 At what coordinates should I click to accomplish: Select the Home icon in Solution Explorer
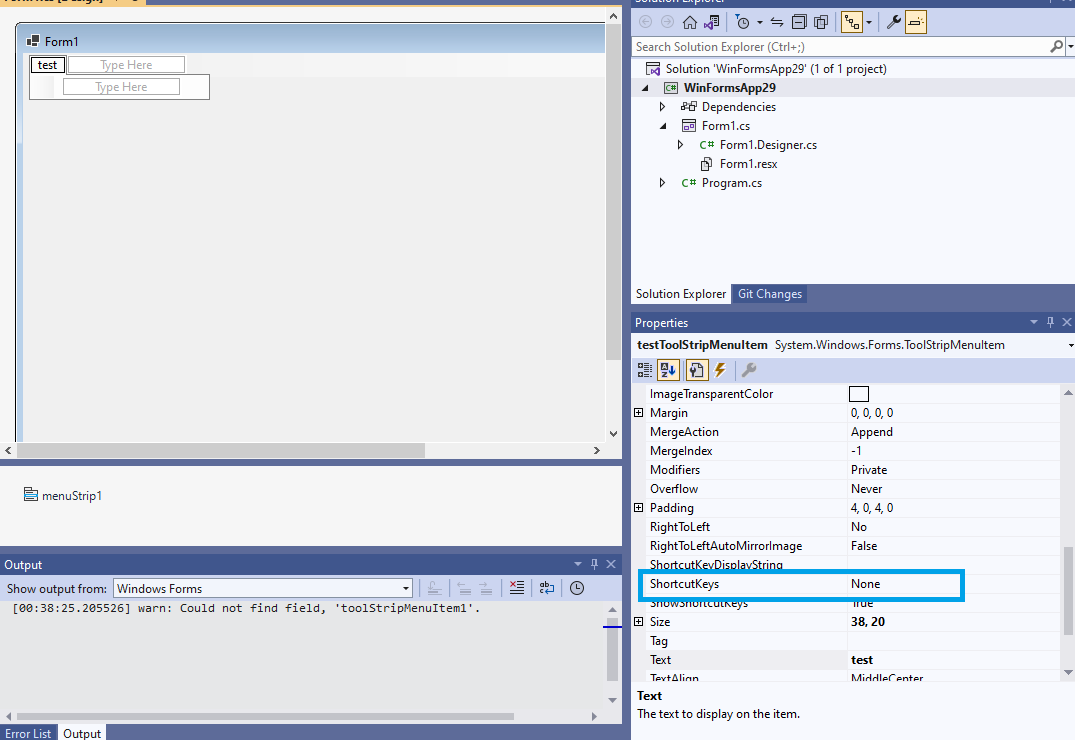689,22
